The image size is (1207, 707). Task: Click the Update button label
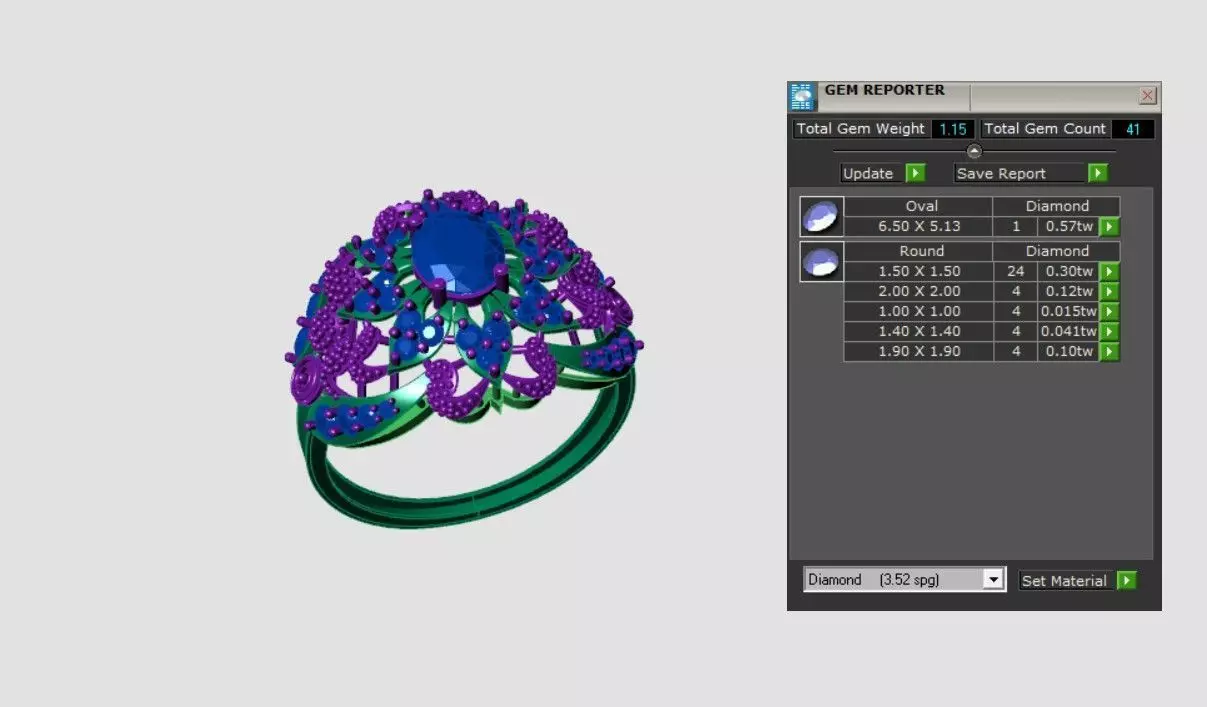pyautogui.click(x=868, y=173)
